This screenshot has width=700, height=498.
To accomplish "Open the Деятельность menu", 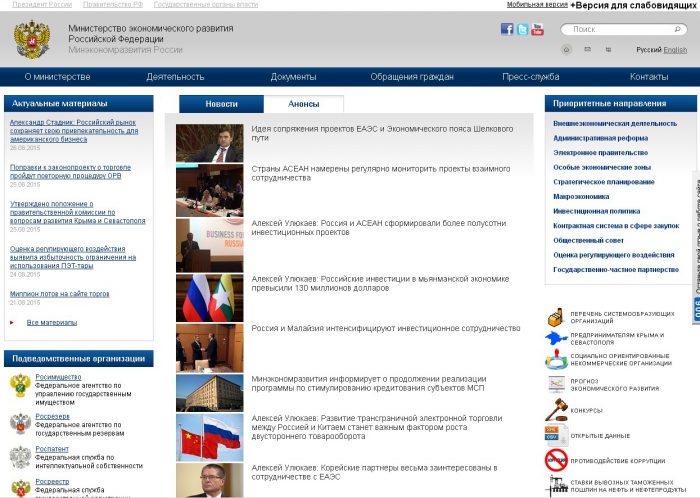I will (175, 77).
